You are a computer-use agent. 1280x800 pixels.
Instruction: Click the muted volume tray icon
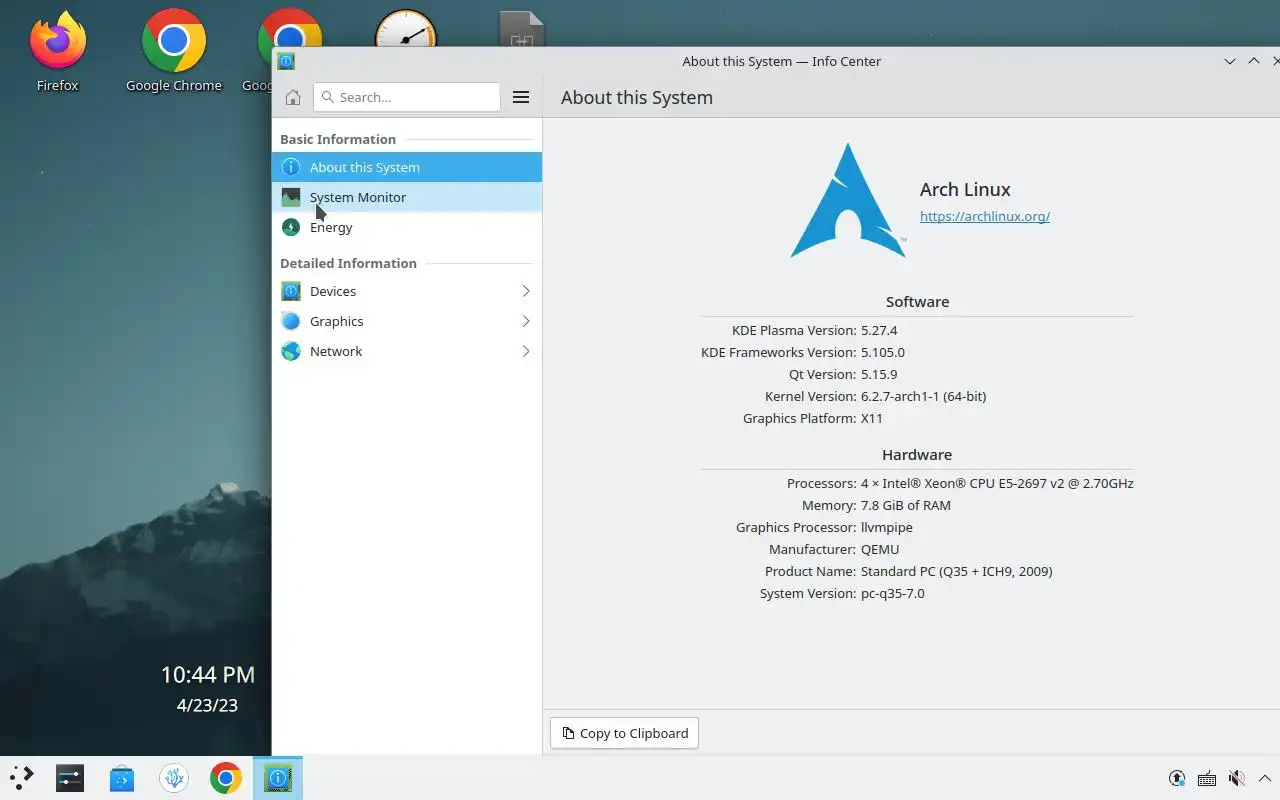(x=1237, y=778)
